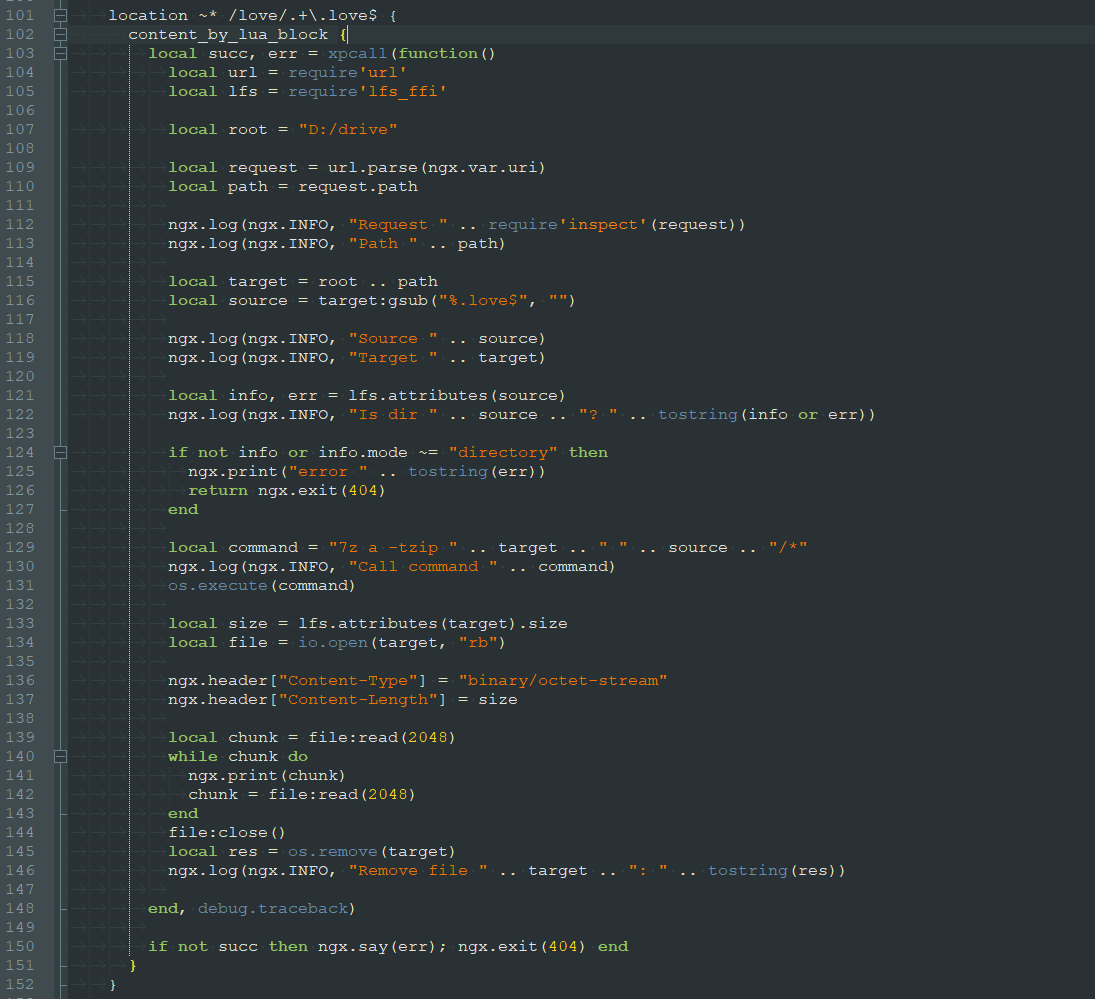This screenshot has height=999, width=1095.
Task: Collapse the if-block fold on line 124
Action: point(61,452)
